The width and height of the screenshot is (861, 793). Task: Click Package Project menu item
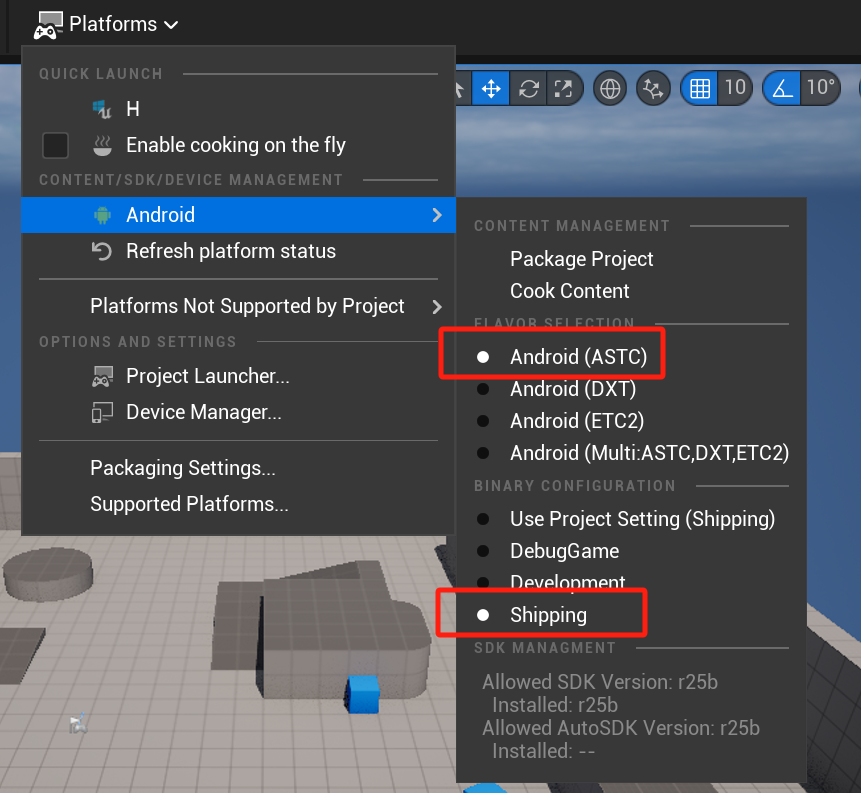point(581,259)
